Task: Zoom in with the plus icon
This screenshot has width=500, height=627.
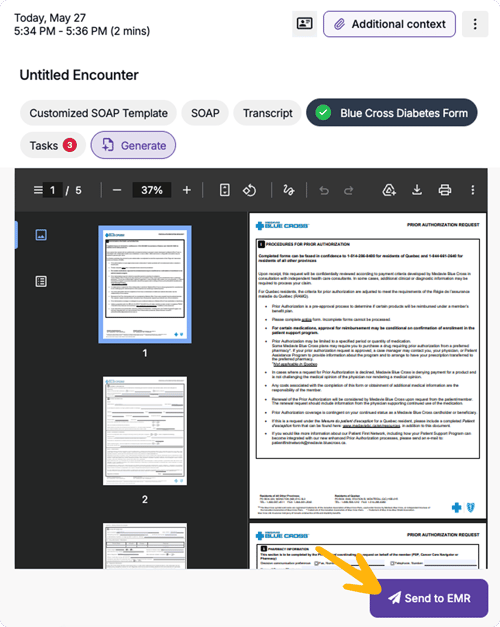Action: coord(187,190)
